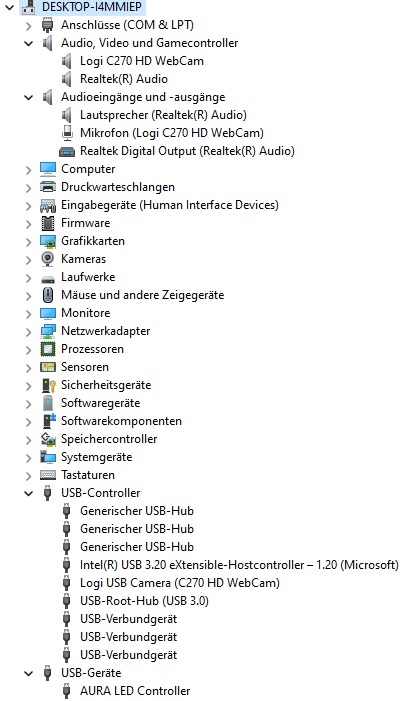Select the AURA LED Controller label

coord(135,691)
